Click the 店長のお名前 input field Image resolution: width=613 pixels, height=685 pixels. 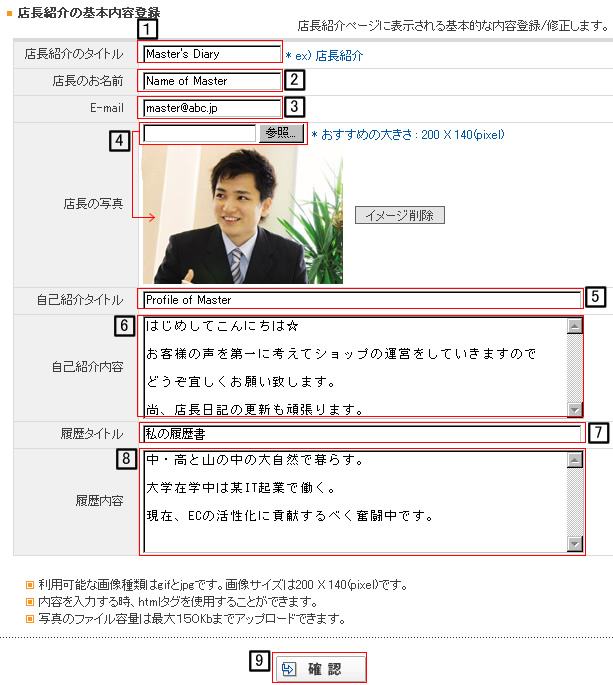(x=212, y=81)
